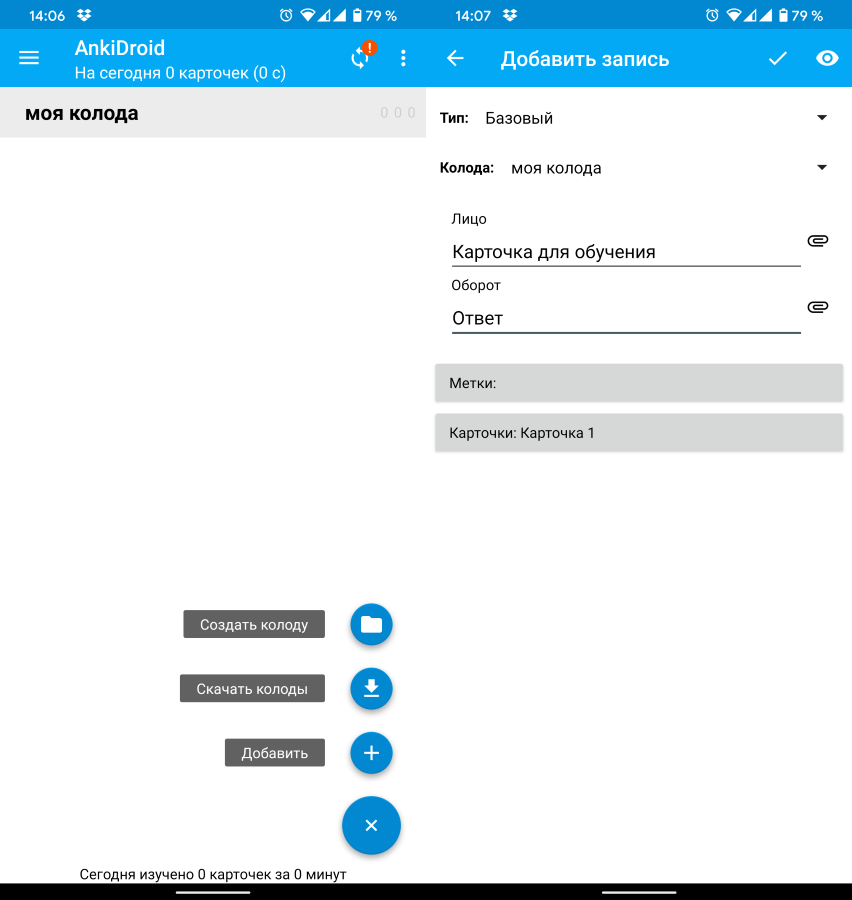Click the Создать колоду label
852x900 pixels.
(254, 624)
